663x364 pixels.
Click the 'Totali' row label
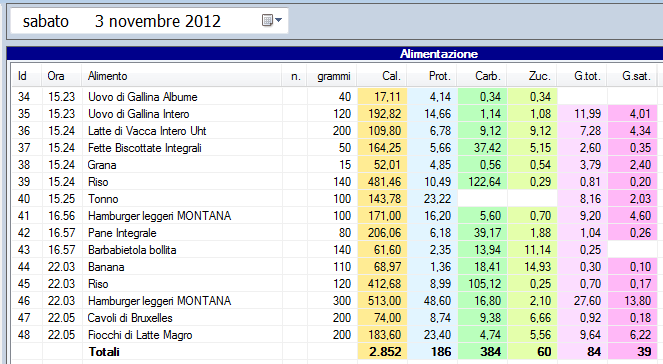click(x=104, y=352)
